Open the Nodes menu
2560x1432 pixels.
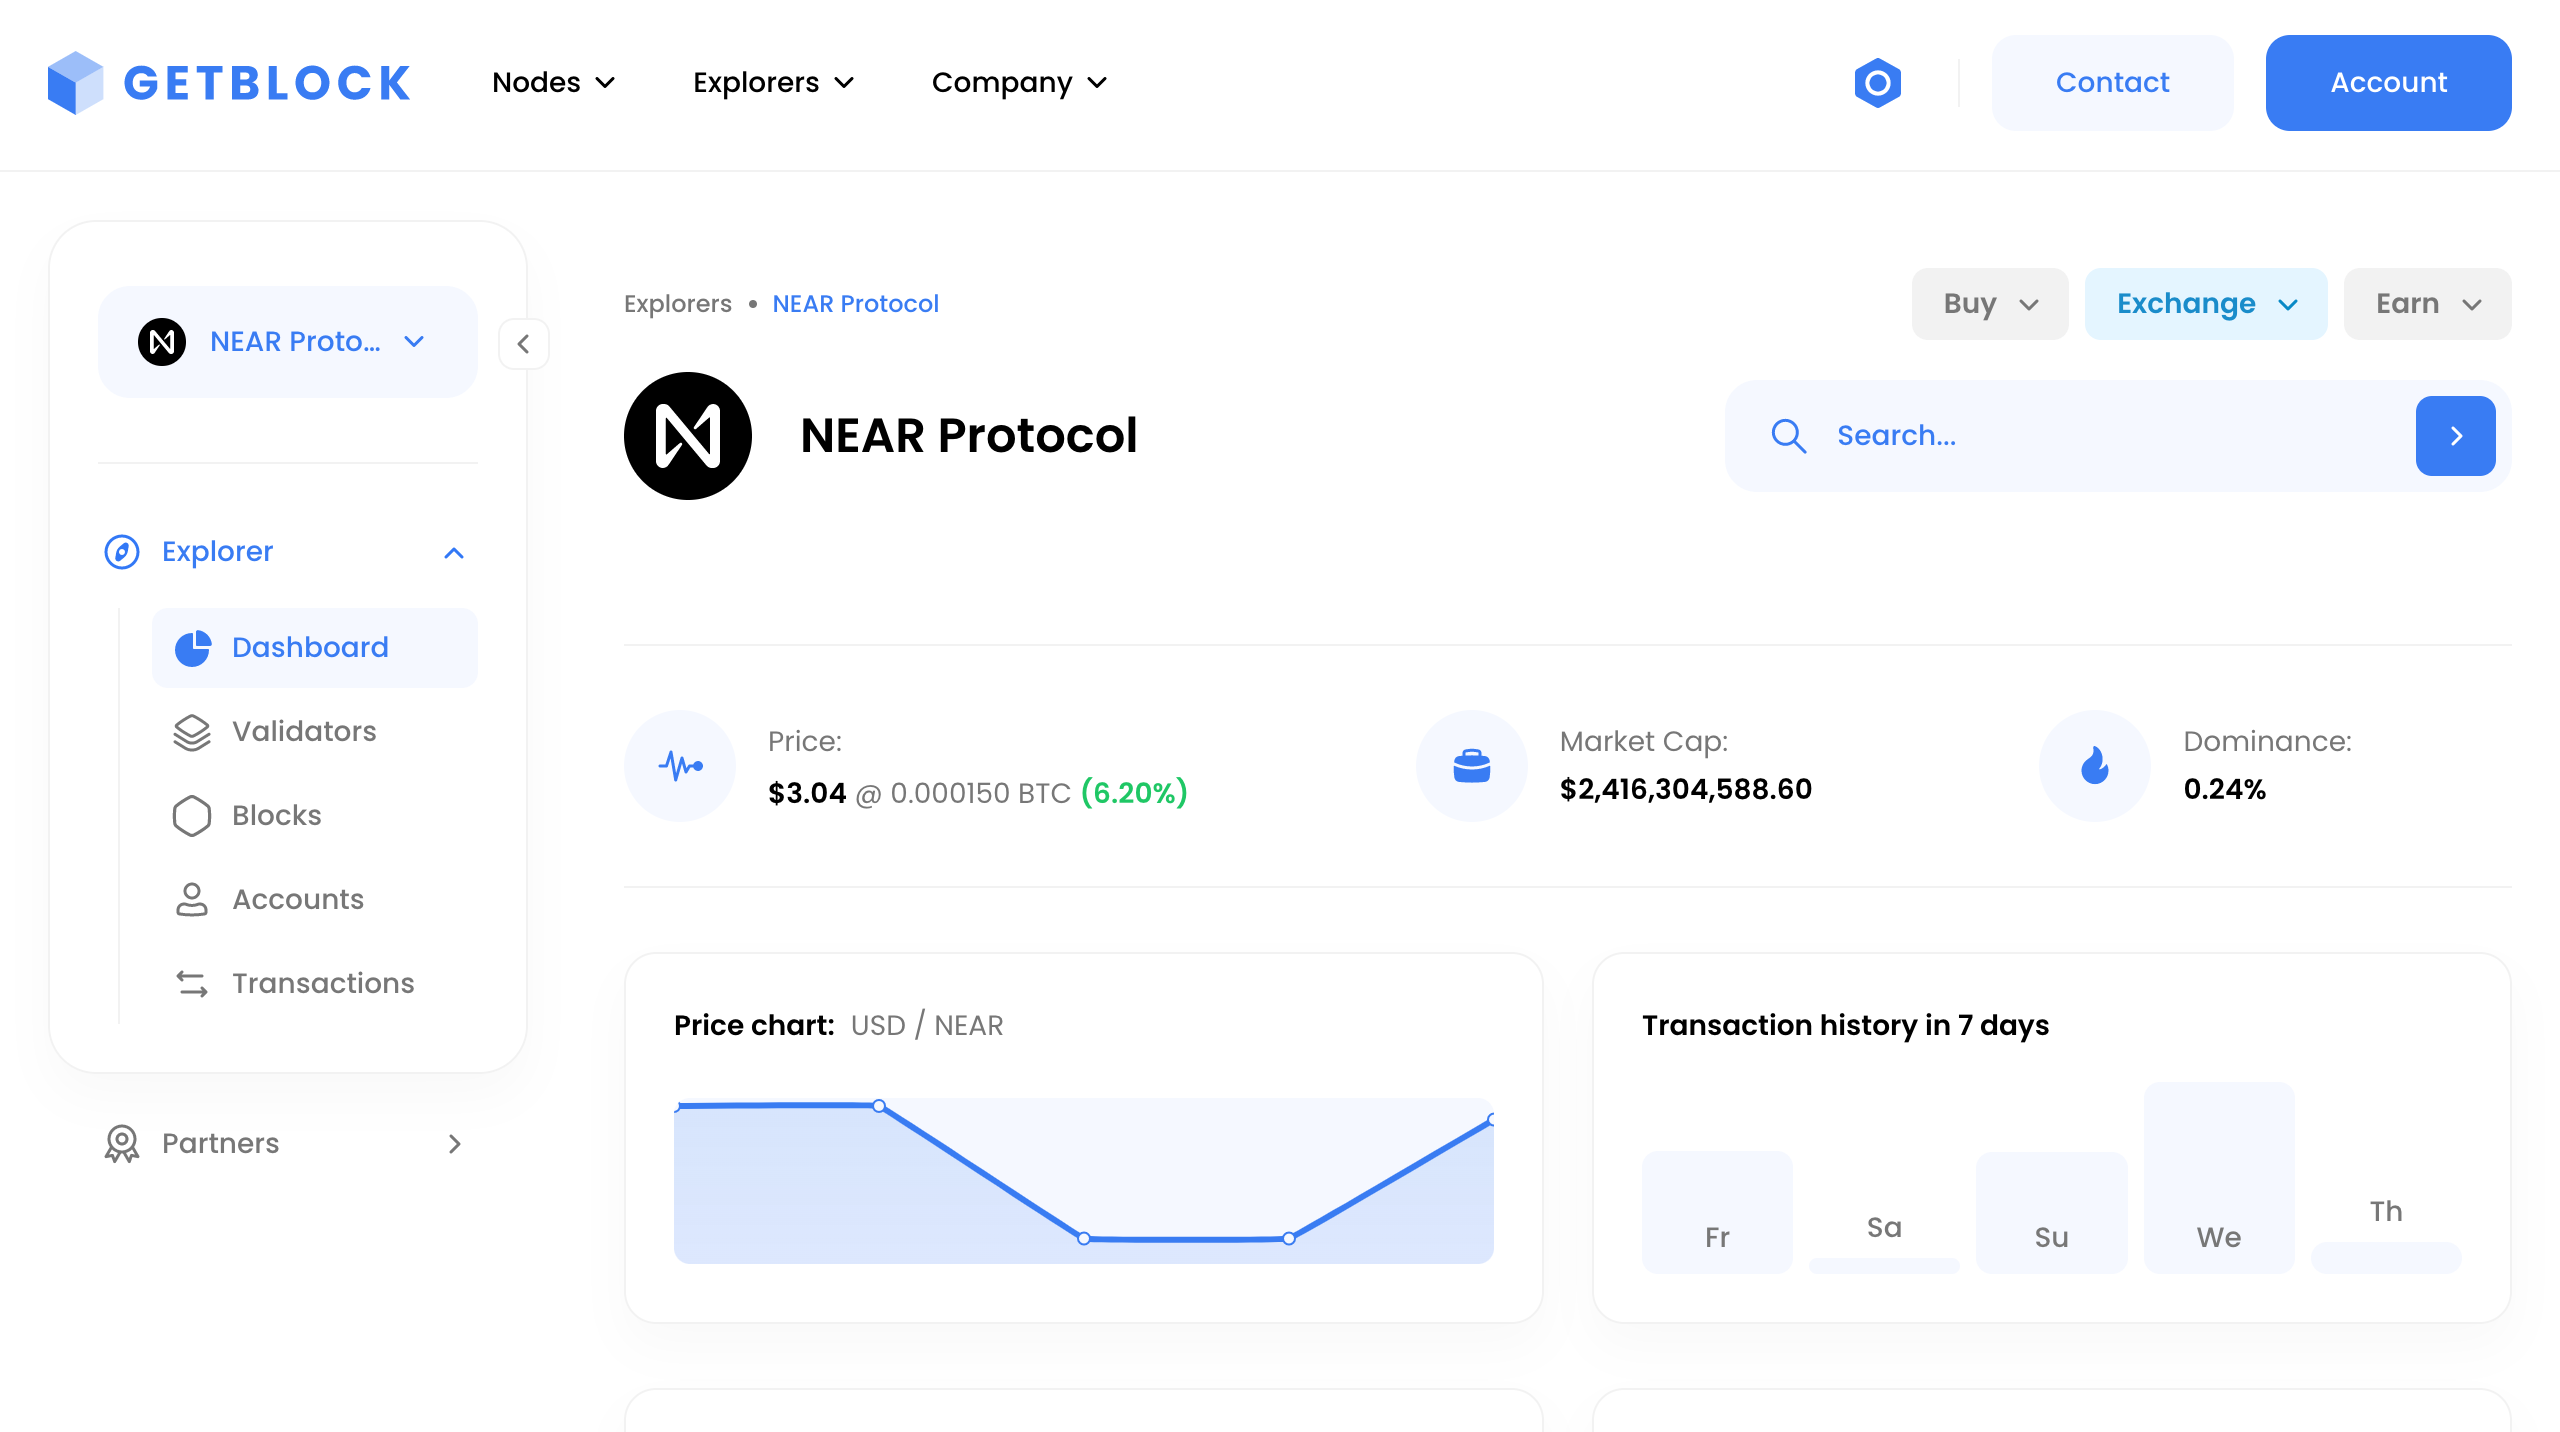(x=553, y=83)
